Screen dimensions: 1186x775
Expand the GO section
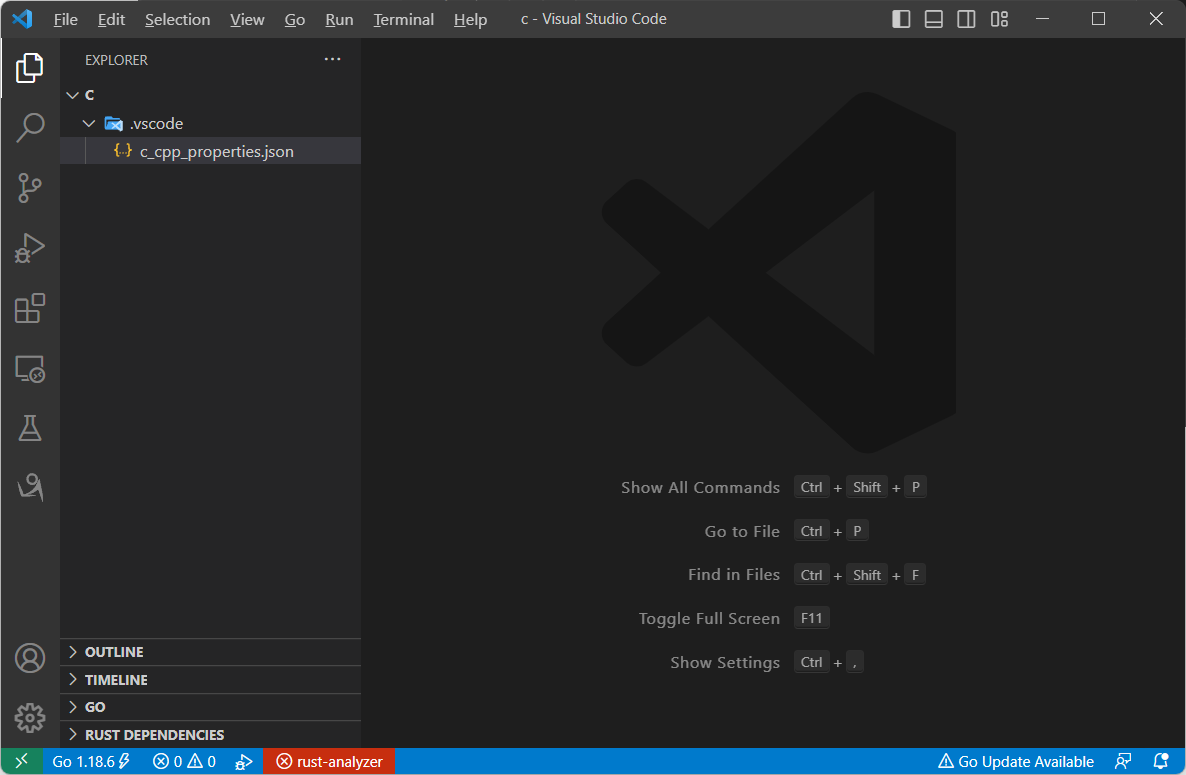tap(210, 707)
